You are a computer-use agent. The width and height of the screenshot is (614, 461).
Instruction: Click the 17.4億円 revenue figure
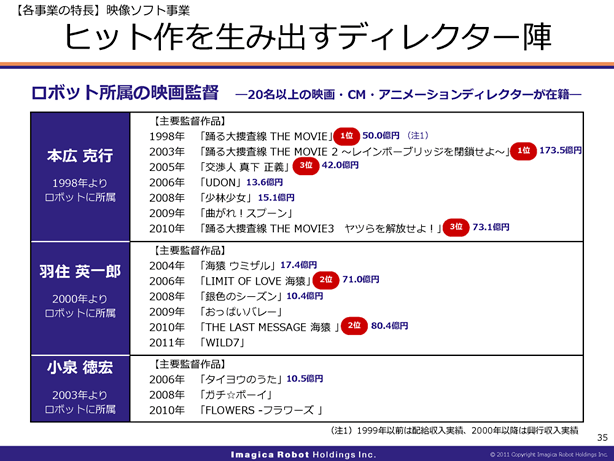pos(298,265)
